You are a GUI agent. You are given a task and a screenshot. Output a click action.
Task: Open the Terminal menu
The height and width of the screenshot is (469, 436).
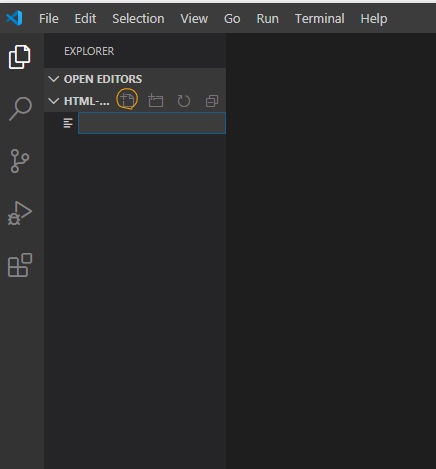320,19
